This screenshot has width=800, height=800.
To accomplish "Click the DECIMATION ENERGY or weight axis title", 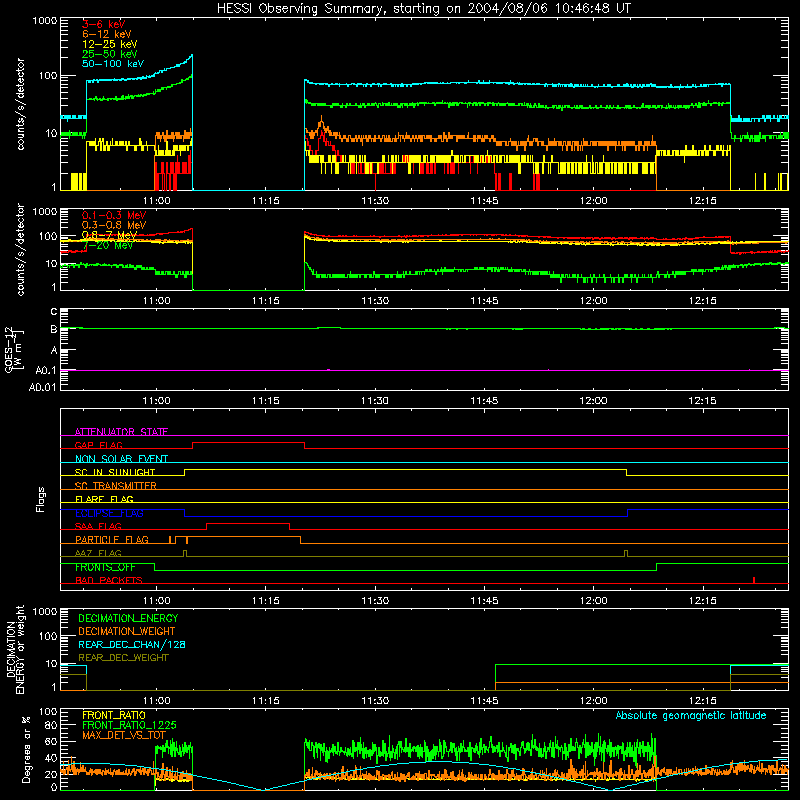I will coord(15,649).
